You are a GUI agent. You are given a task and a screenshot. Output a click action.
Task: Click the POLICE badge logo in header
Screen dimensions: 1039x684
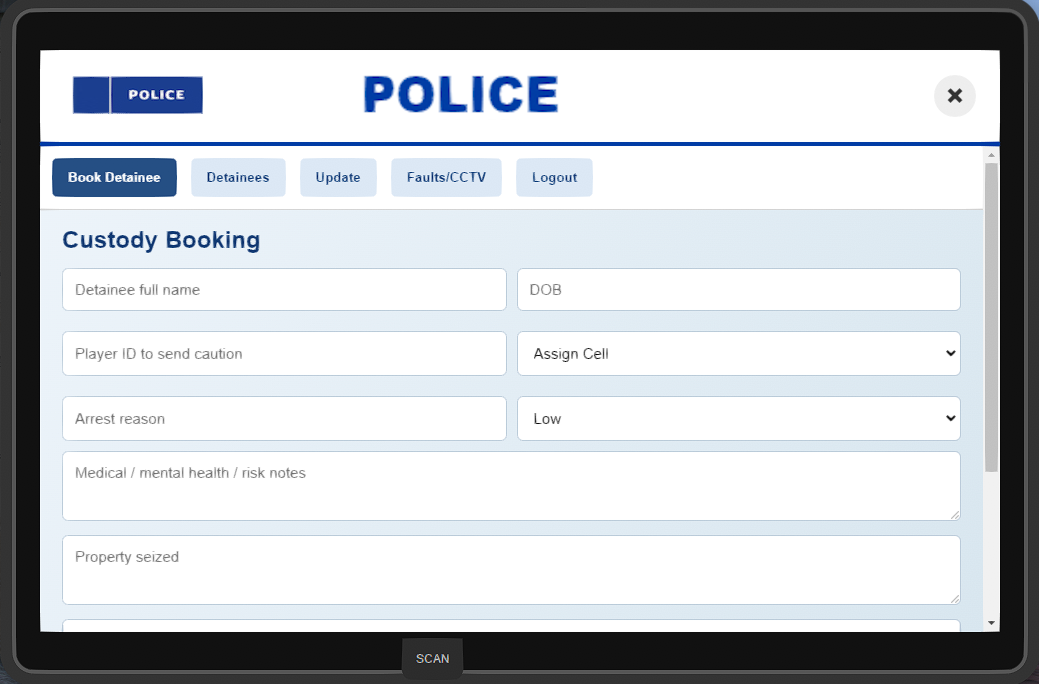[138, 95]
